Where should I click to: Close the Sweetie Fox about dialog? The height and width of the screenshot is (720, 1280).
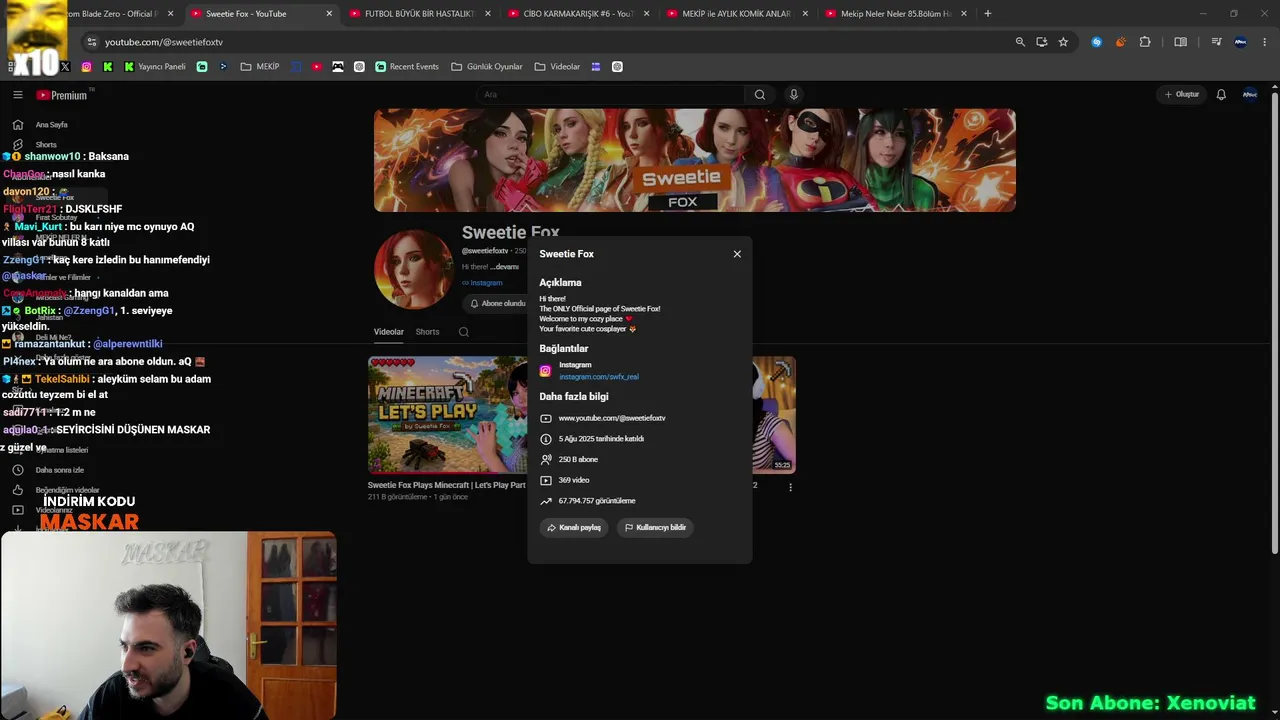pyautogui.click(x=737, y=254)
